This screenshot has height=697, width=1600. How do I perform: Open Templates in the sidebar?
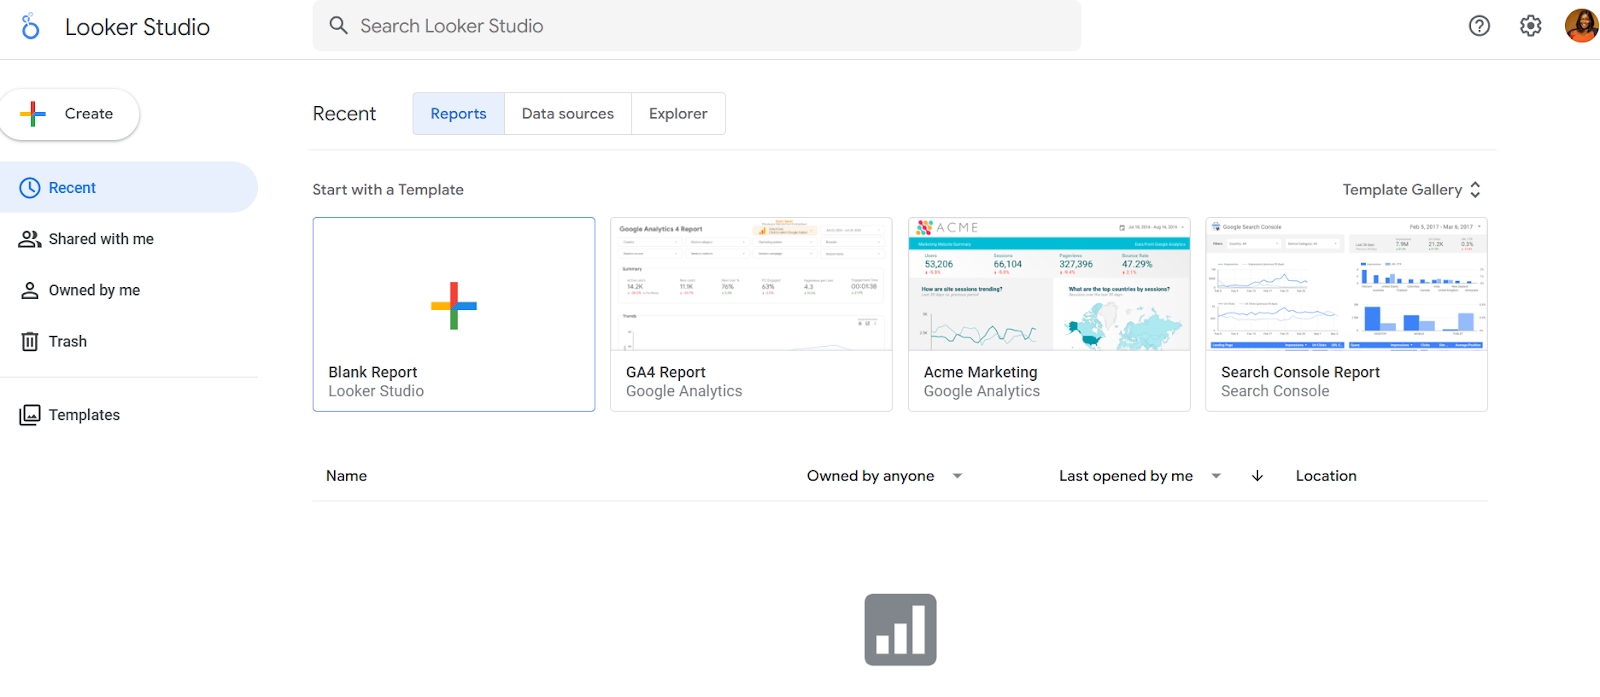129,415
